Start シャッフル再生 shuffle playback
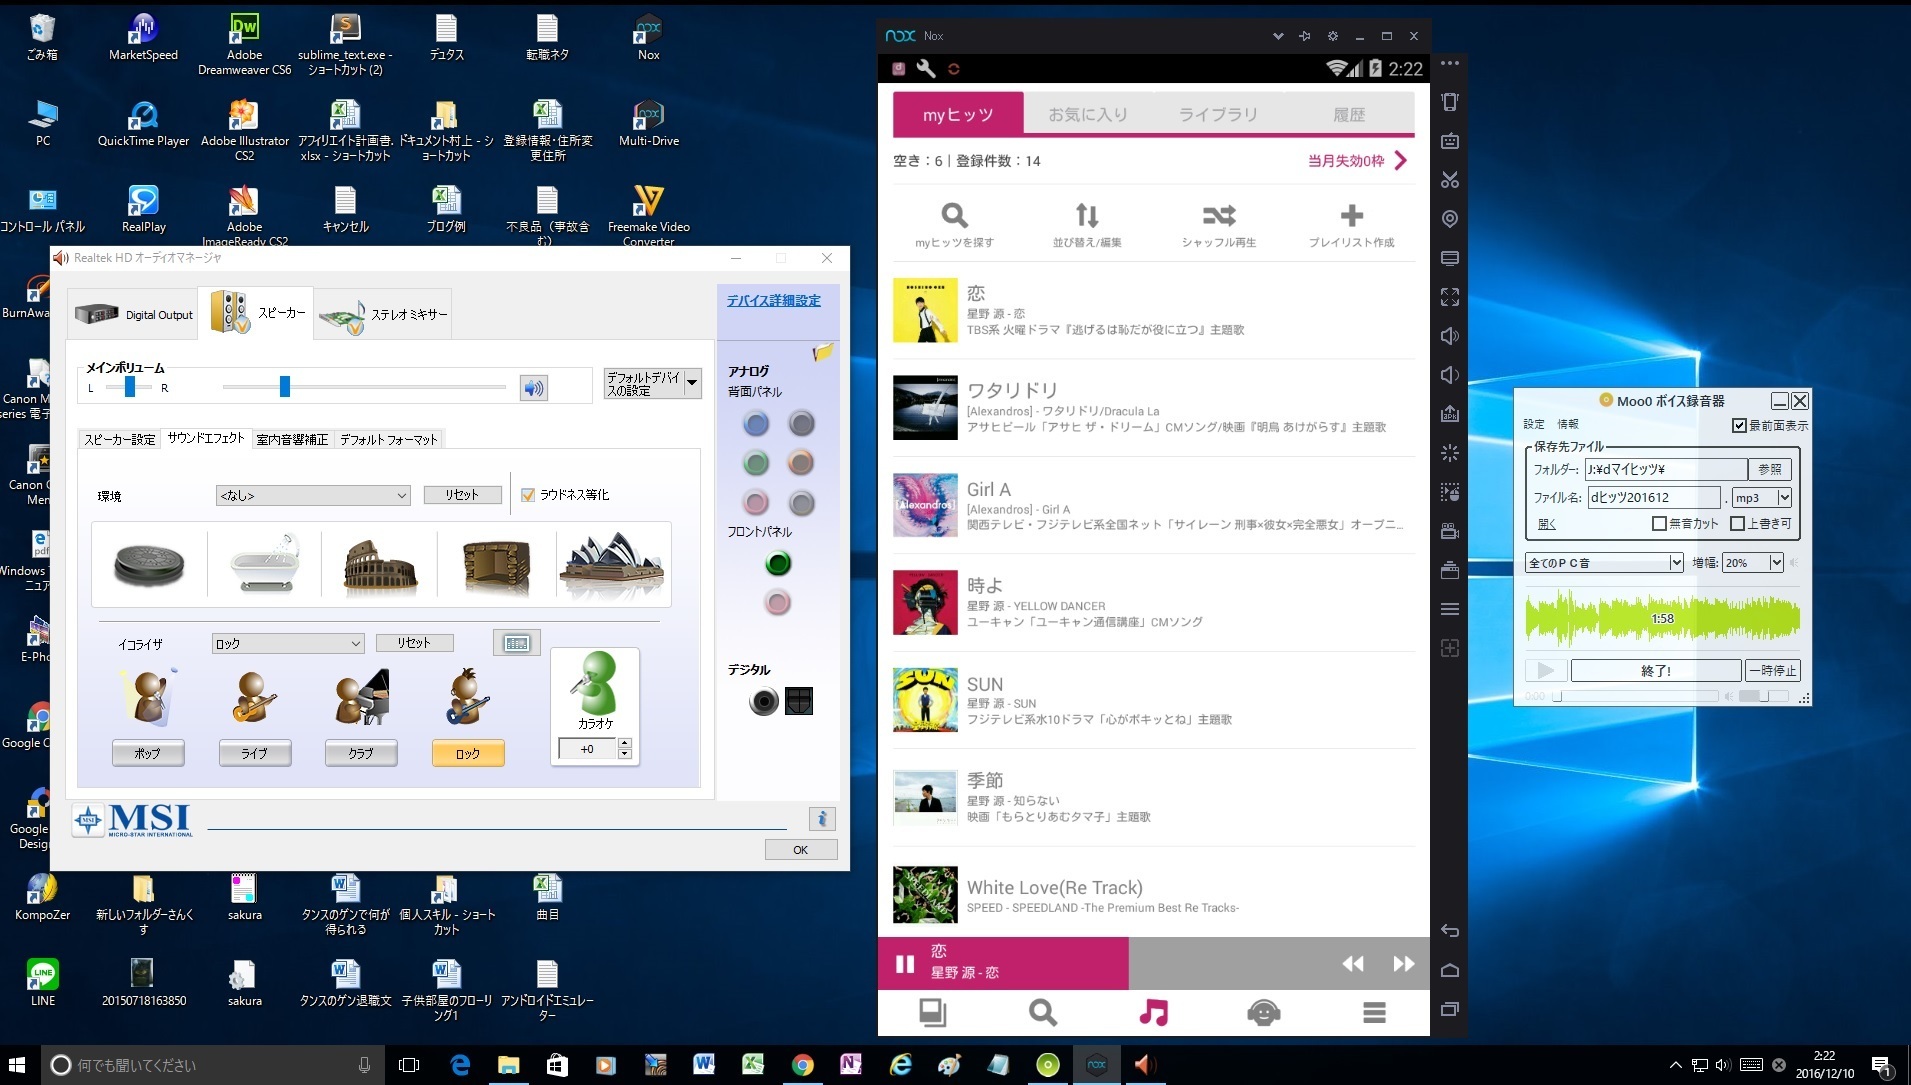1911x1085 pixels. coord(1219,225)
